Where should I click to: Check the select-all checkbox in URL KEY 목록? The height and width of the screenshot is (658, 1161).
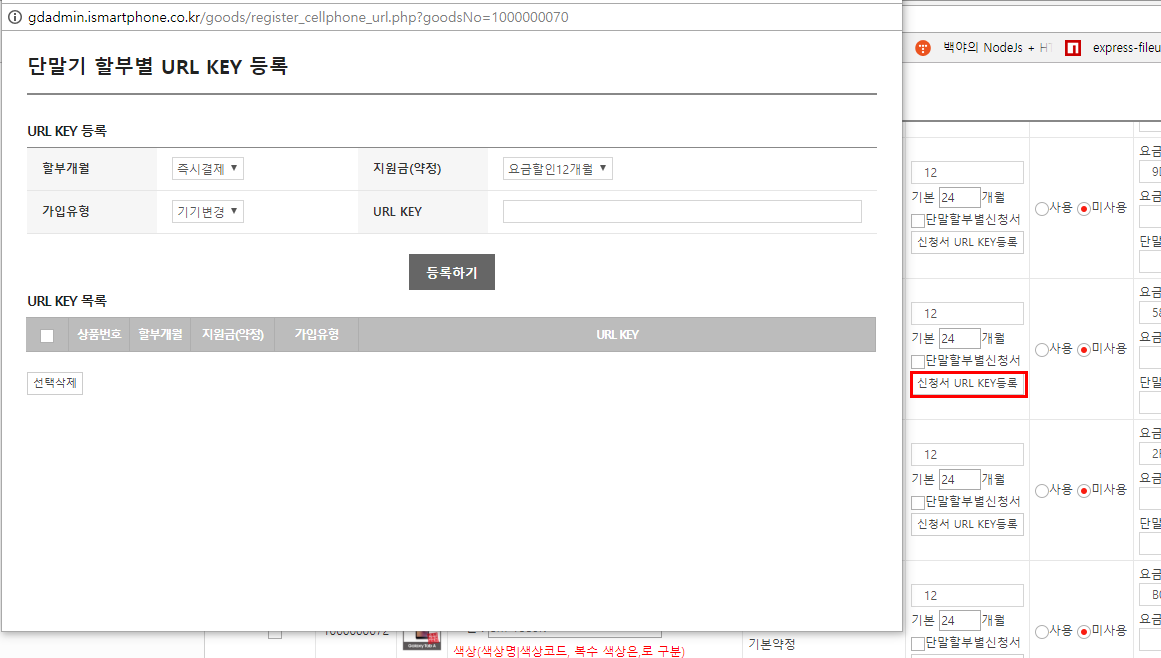pos(47,335)
